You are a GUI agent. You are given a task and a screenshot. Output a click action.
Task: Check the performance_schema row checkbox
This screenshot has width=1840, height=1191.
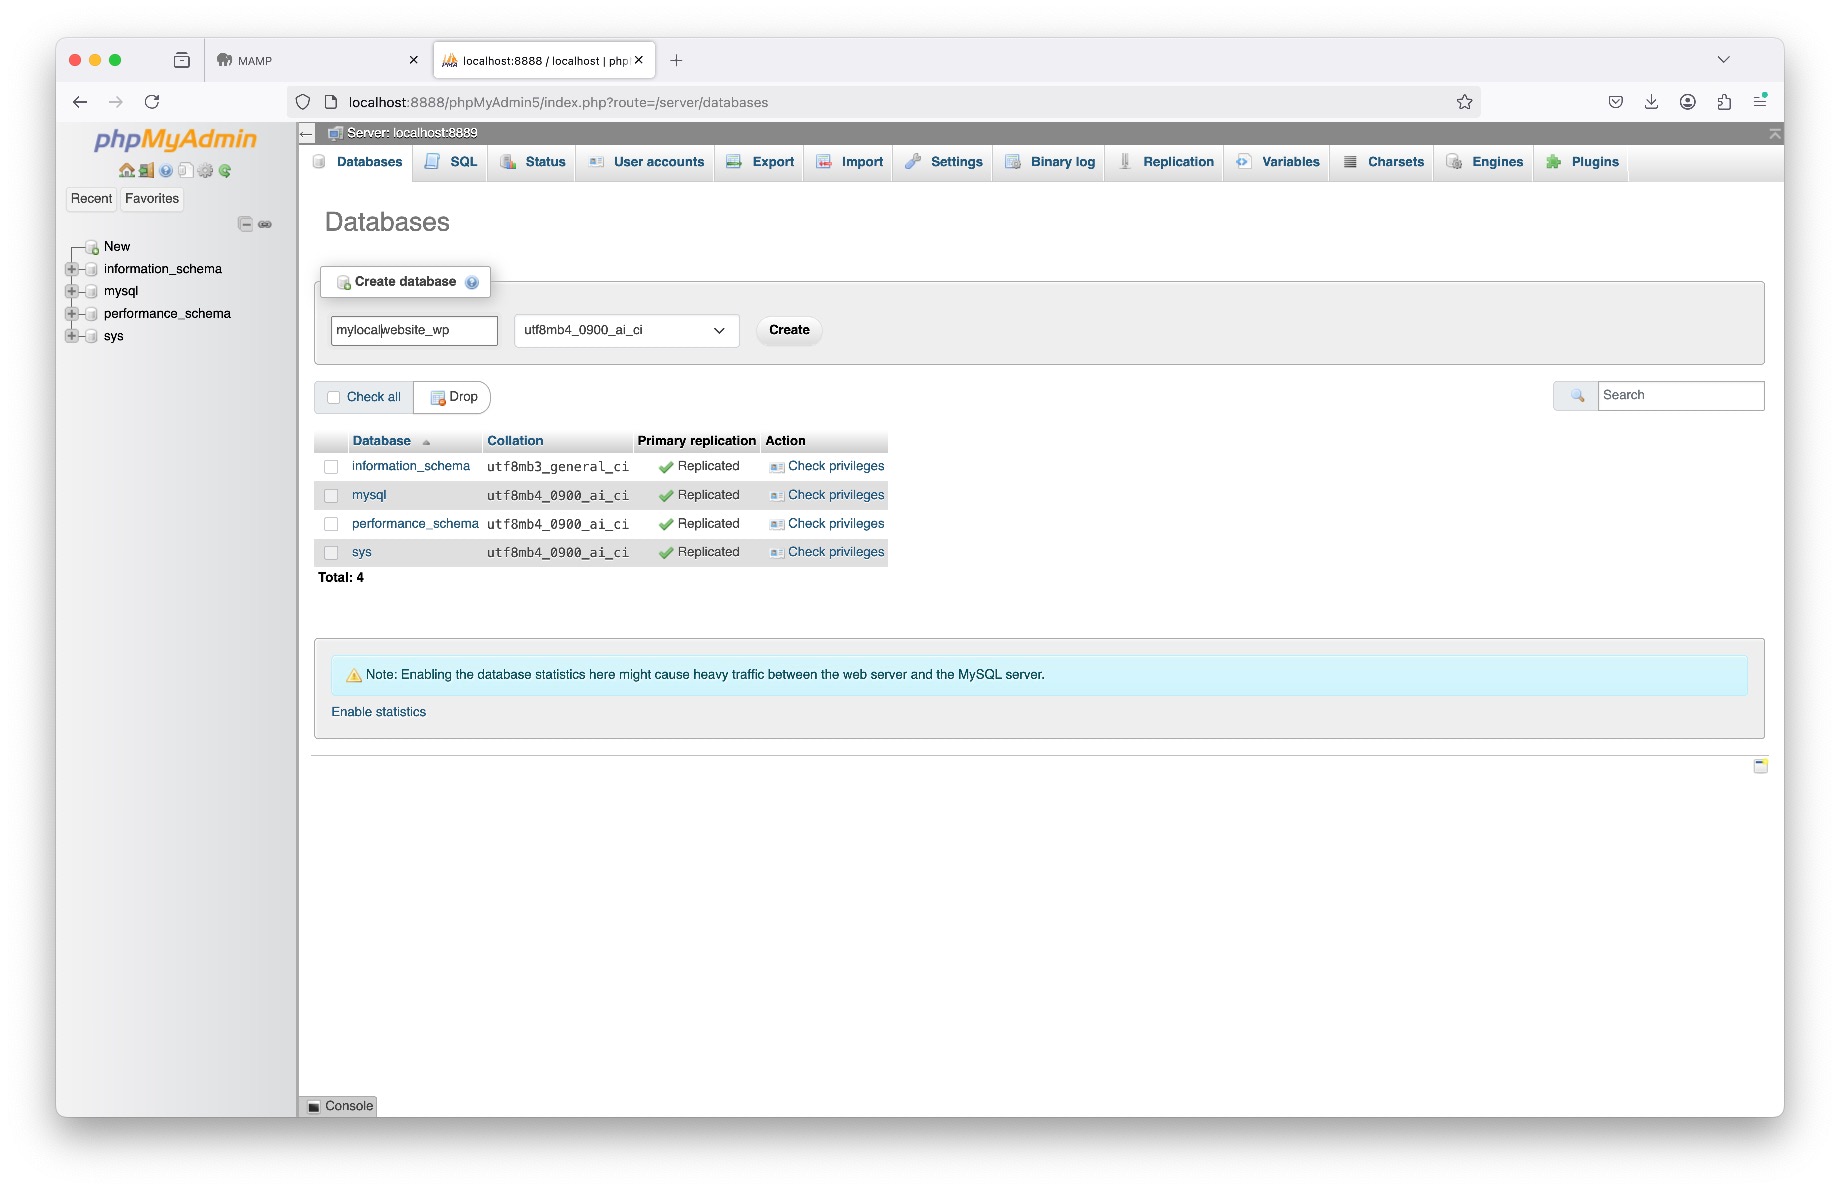[x=331, y=524]
